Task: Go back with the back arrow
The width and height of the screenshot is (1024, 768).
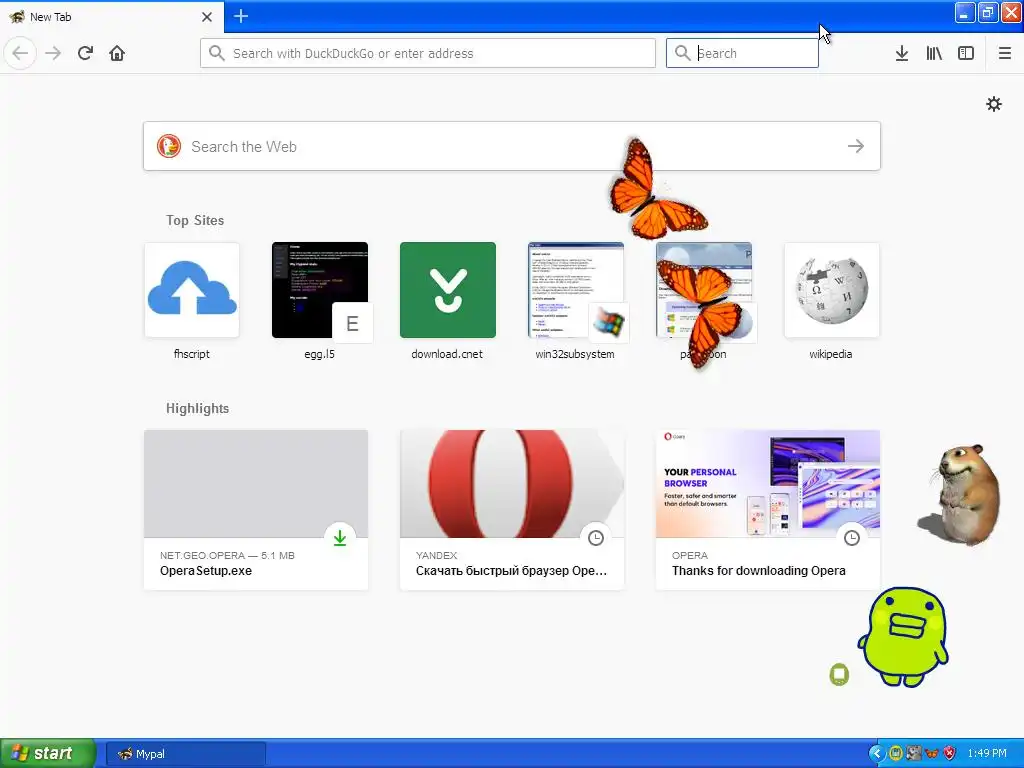Action: point(20,53)
